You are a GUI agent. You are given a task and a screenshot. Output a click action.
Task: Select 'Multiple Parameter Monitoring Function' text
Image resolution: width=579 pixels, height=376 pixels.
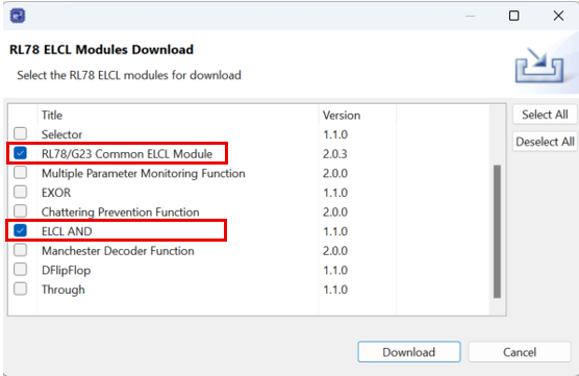pyautogui.click(x=143, y=173)
